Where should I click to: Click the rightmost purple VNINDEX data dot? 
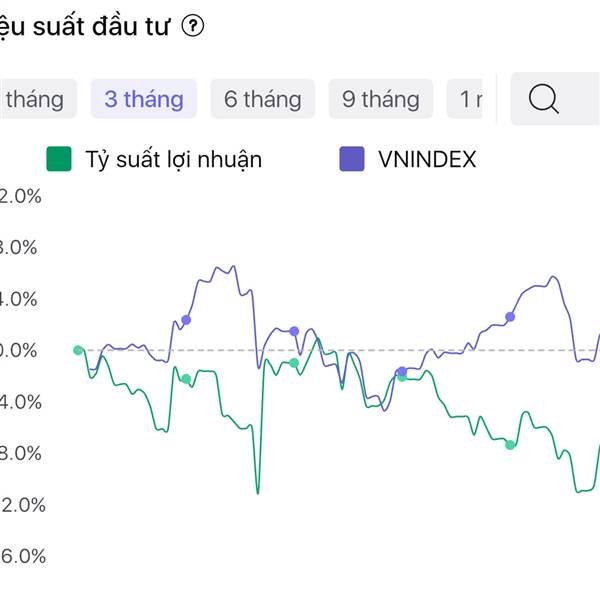[x=510, y=317]
